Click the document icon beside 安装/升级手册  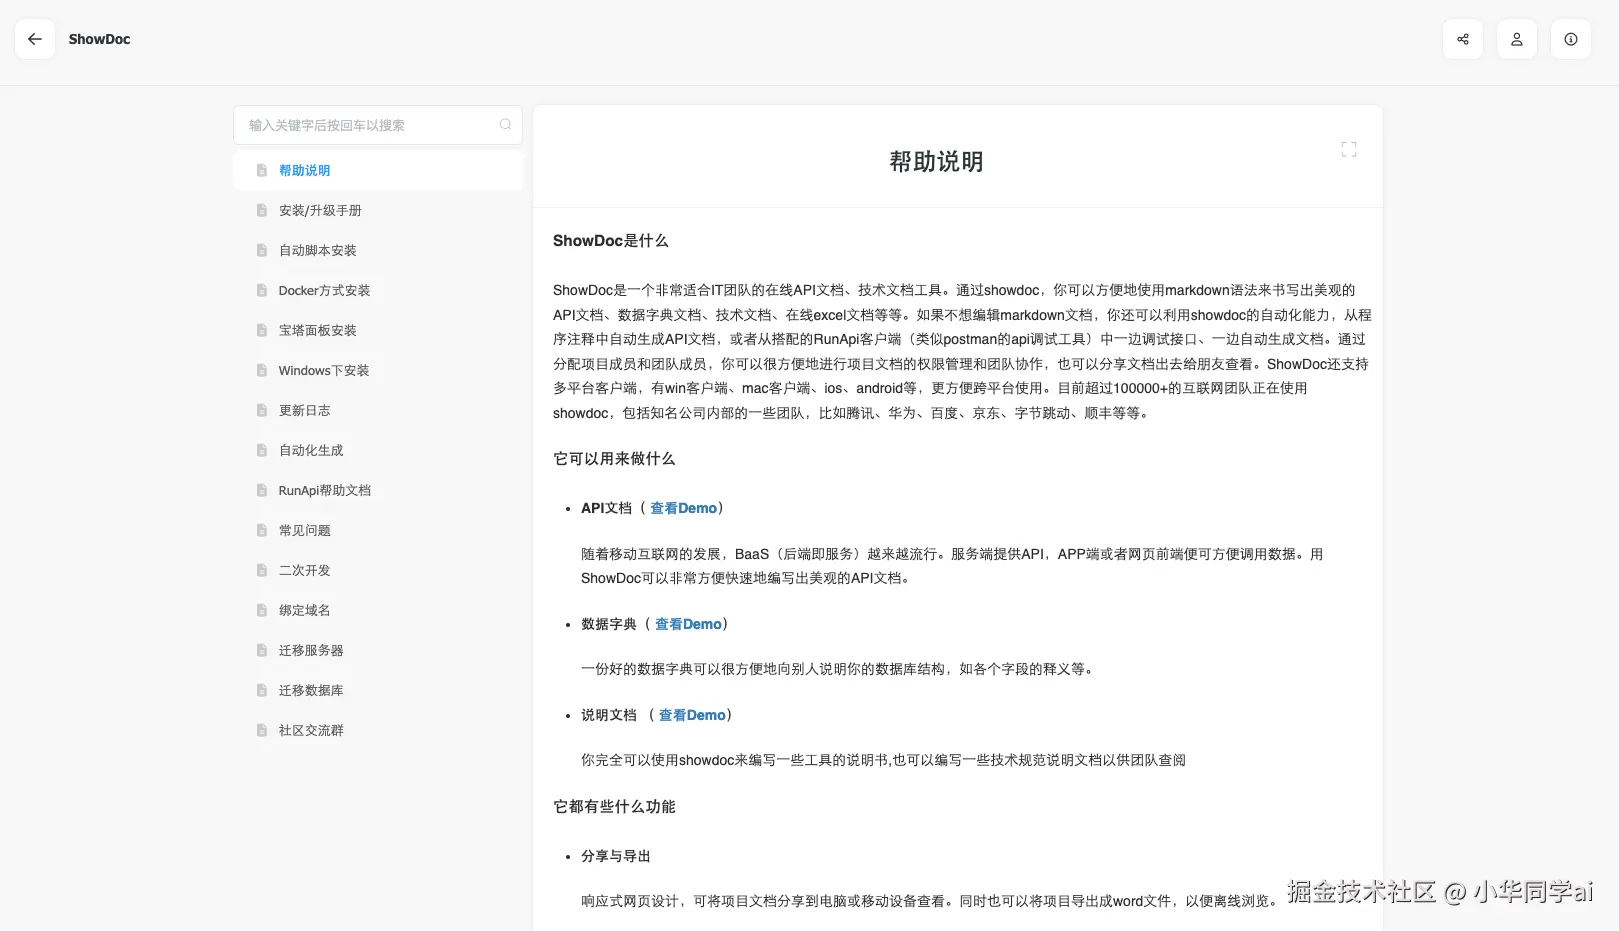pyautogui.click(x=262, y=210)
